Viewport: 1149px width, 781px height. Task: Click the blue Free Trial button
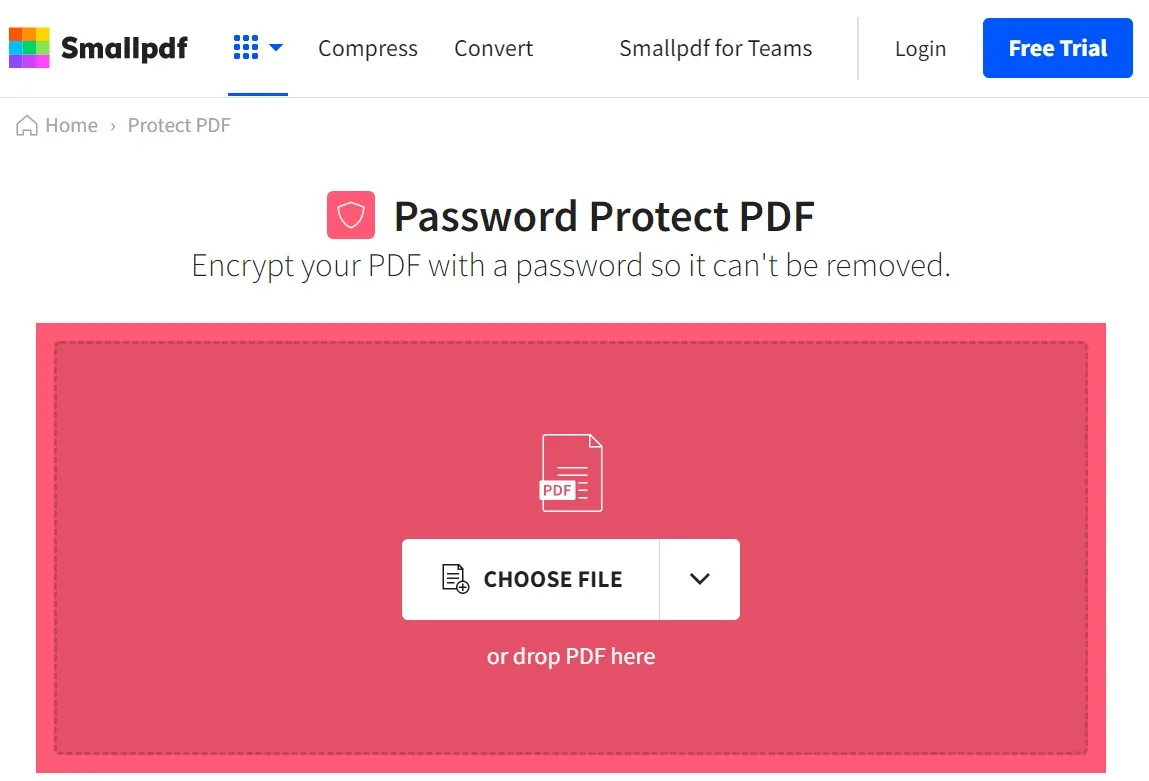[1057, 47]
